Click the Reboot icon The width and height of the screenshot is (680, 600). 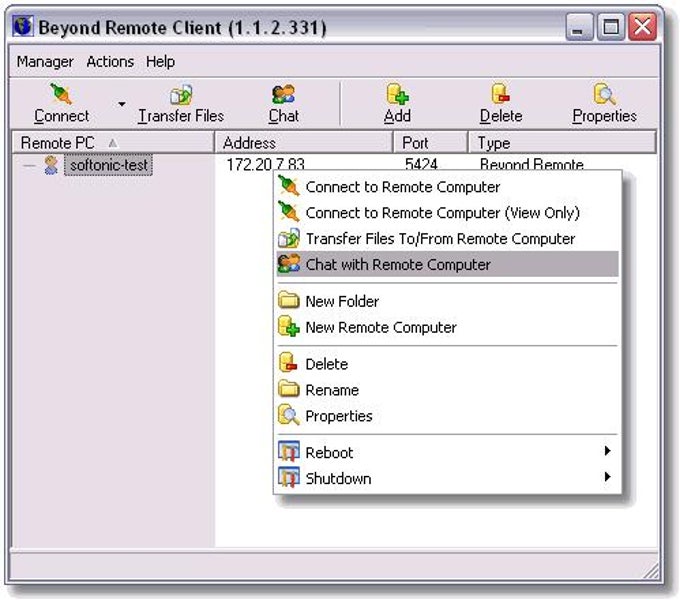[289, 452]
